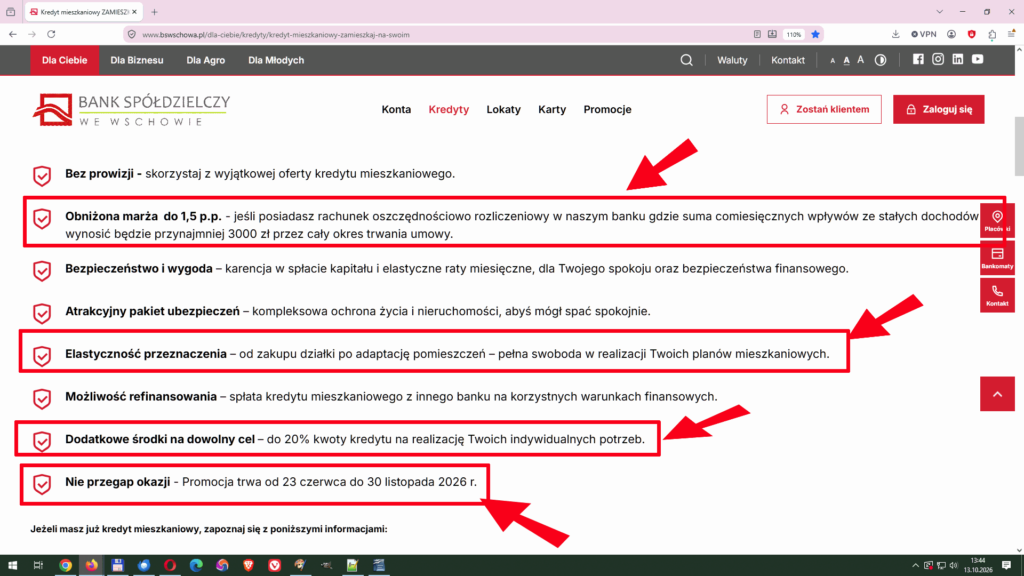This screenshot has height=576, width=1024.
Task: Open the bank's LinkedIn icon
Action: click(957, 59)
